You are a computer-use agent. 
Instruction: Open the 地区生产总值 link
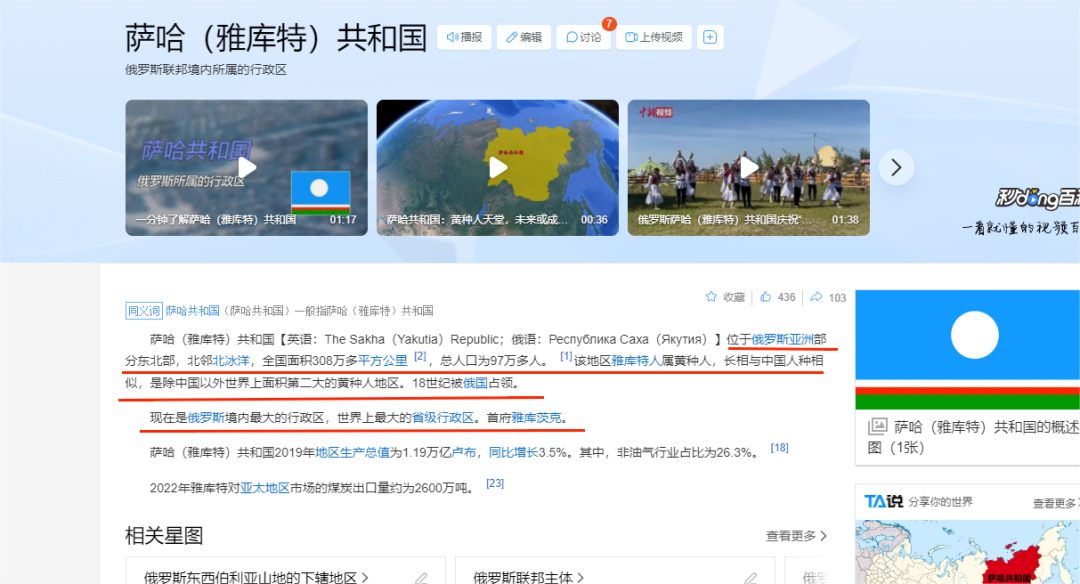coord(353,452)
